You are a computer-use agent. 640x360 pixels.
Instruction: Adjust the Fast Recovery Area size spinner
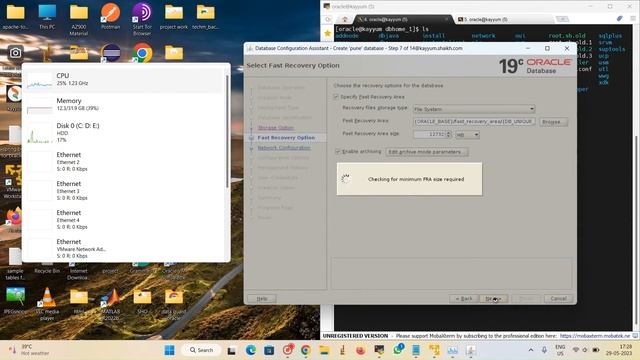pyautogui.click(x=449, y=134)
